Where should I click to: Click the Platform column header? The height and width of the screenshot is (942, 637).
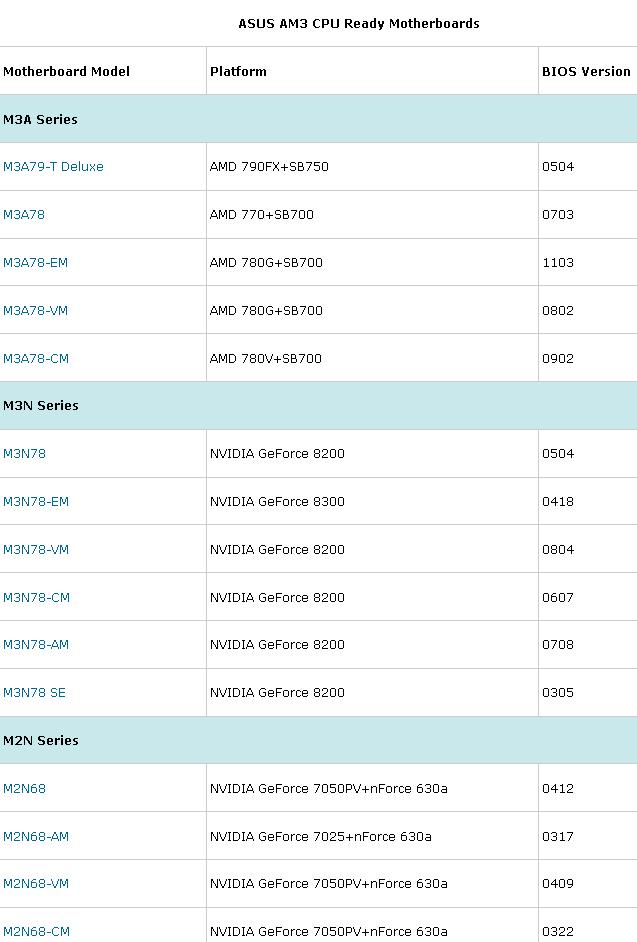pyautogui.click(x=238, y=71)
